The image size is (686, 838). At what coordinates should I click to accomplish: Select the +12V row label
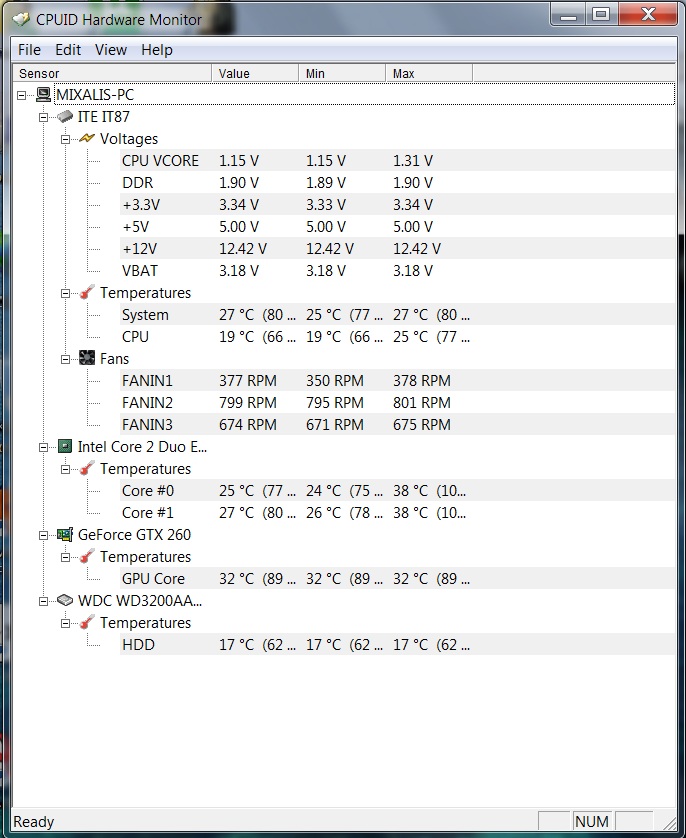click(x=140, y=249)
